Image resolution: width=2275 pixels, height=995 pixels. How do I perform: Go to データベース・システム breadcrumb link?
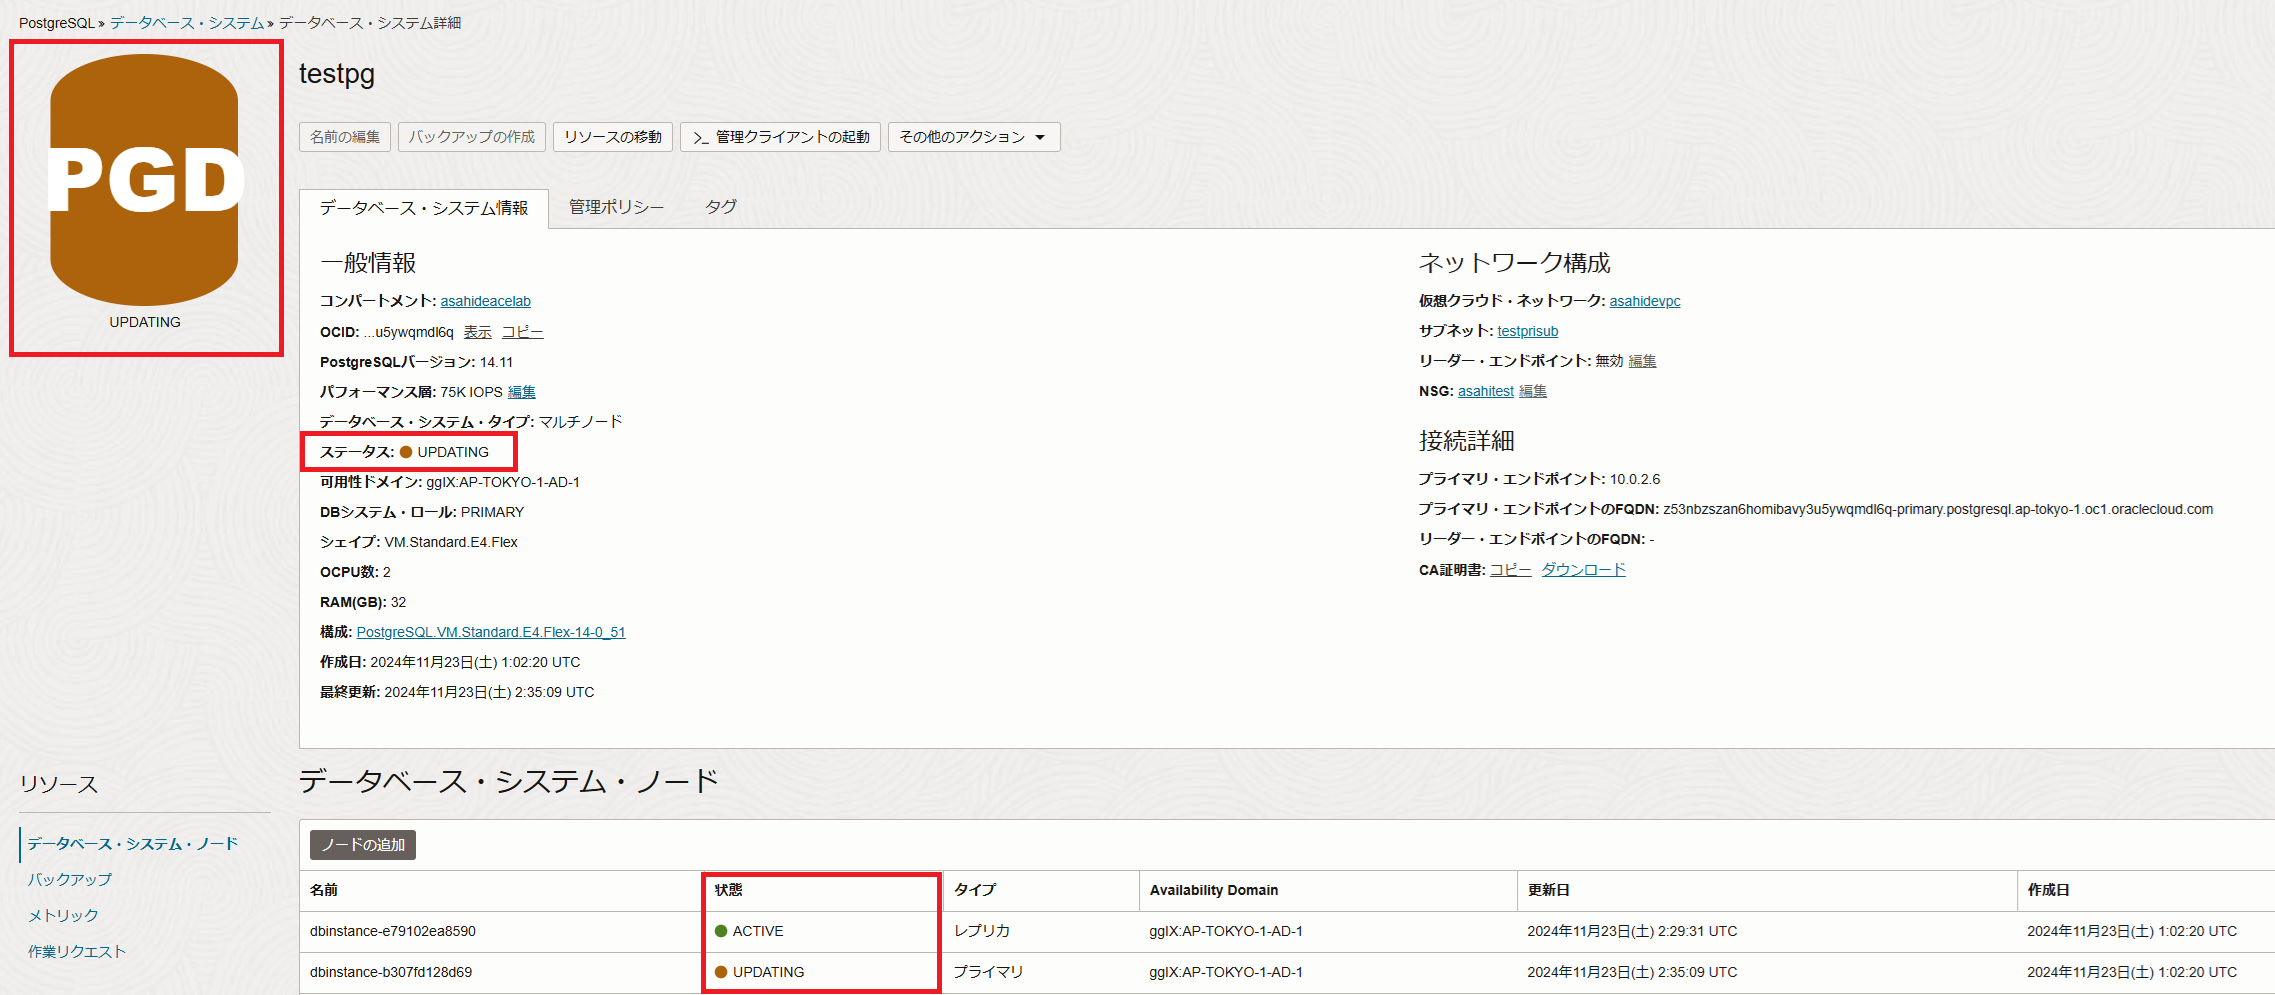[x=187, y=23]
